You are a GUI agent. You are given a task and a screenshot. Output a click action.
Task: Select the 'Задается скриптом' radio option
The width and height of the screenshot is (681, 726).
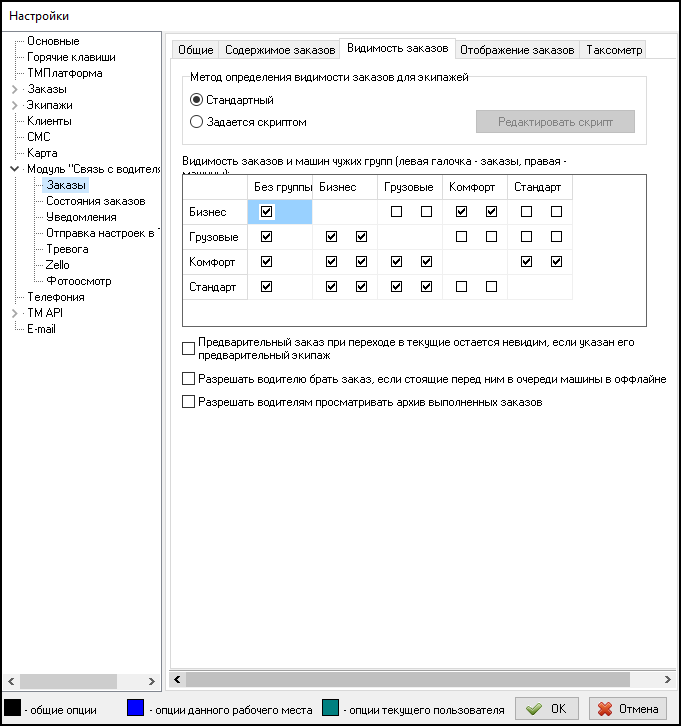pos(196,122)
